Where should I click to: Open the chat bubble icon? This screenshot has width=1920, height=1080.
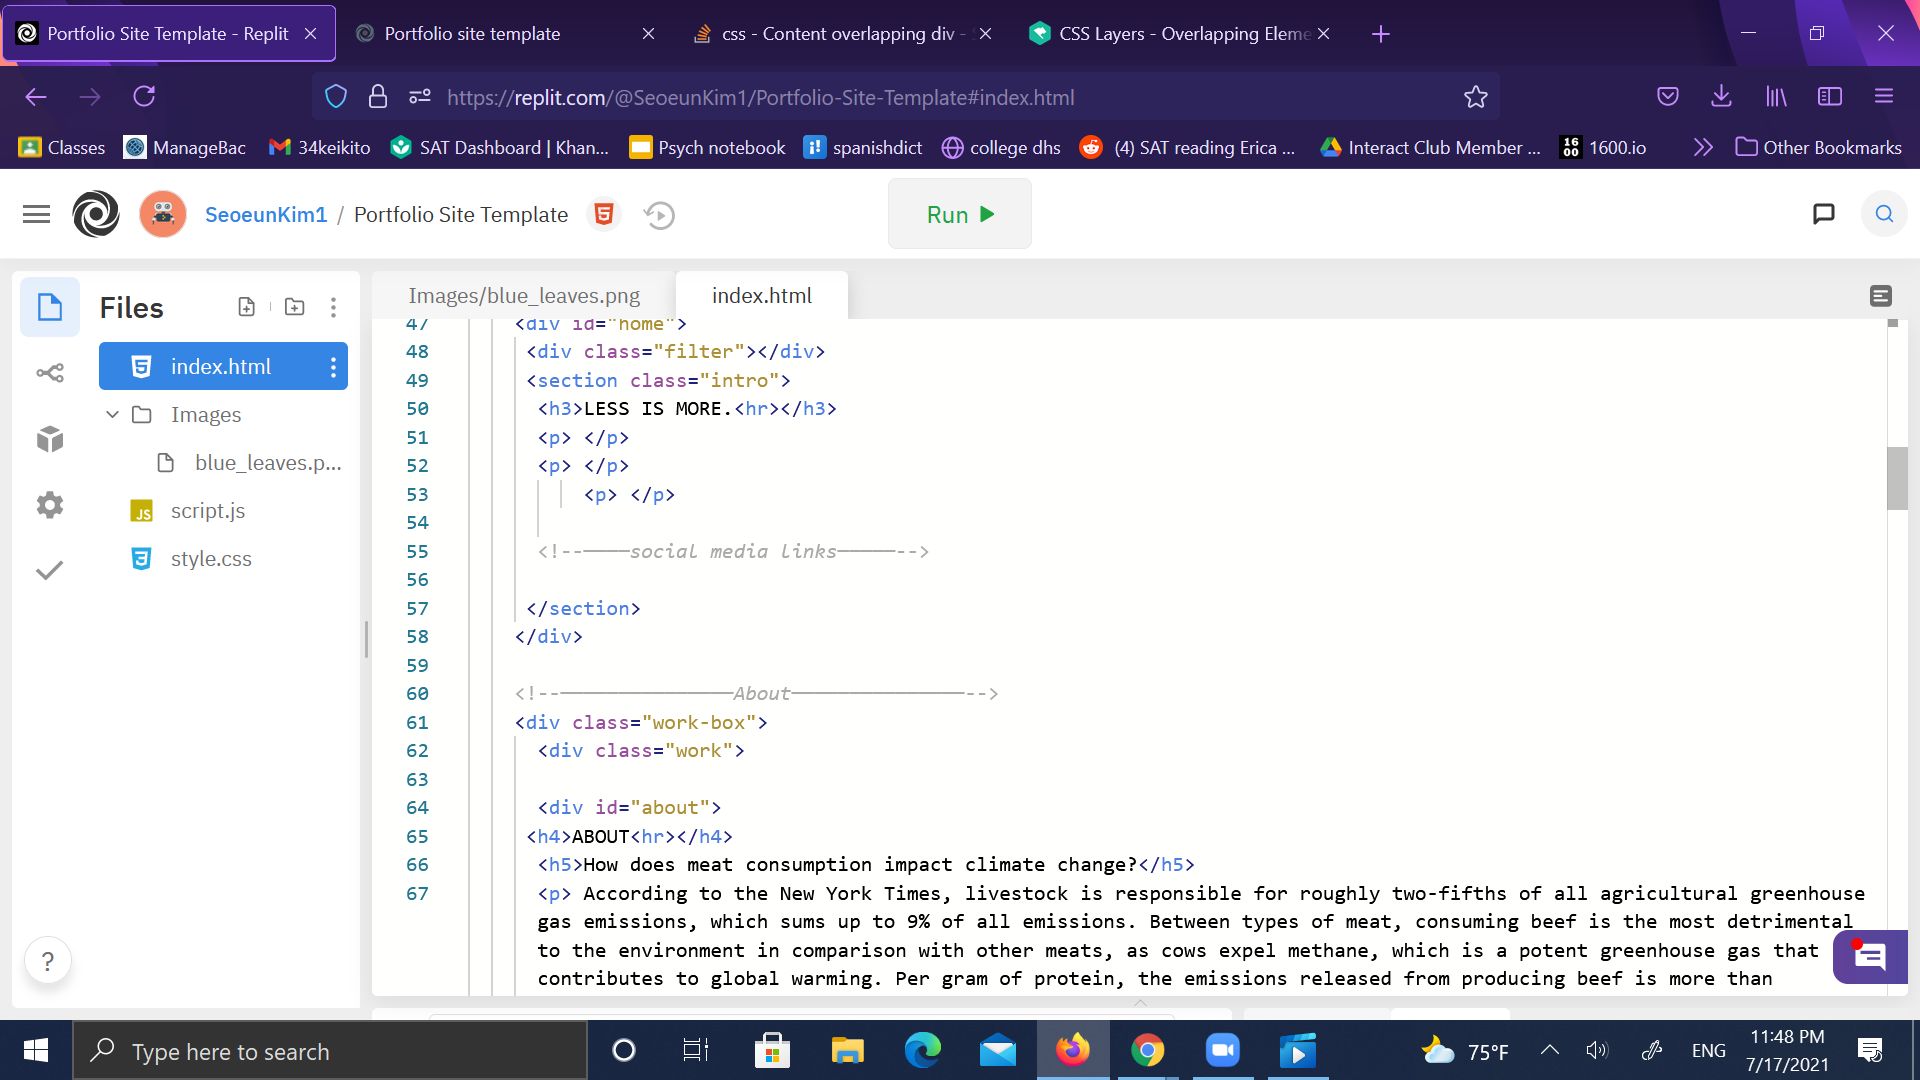pyautogui.click(x=1823, y=214)
